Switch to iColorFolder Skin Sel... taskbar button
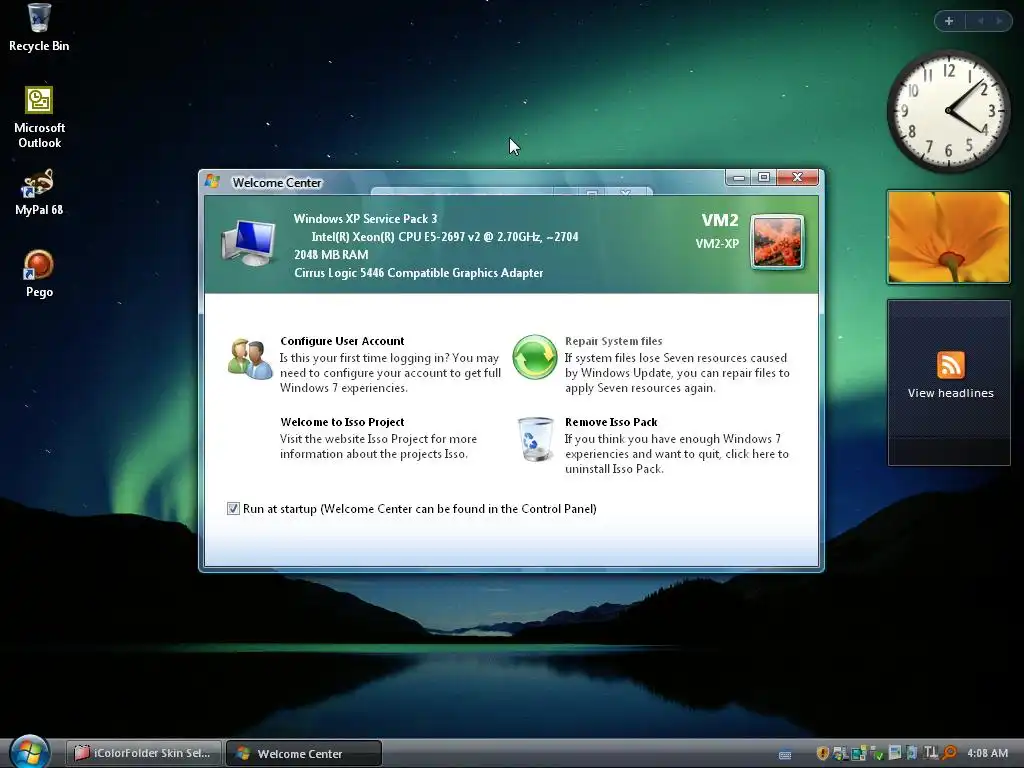 (x=144, y=753)
